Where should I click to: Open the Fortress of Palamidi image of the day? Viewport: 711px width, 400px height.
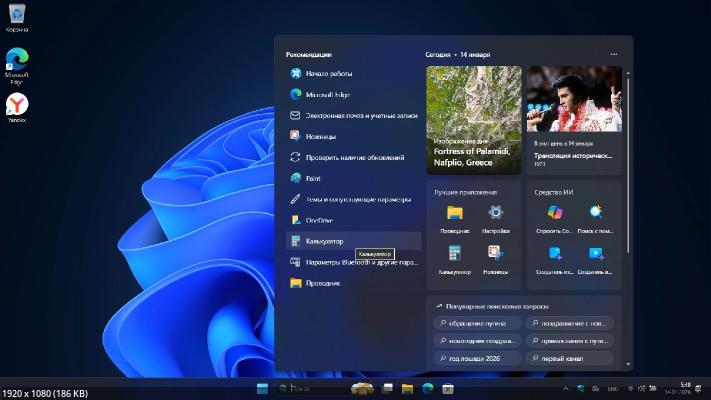473,120
